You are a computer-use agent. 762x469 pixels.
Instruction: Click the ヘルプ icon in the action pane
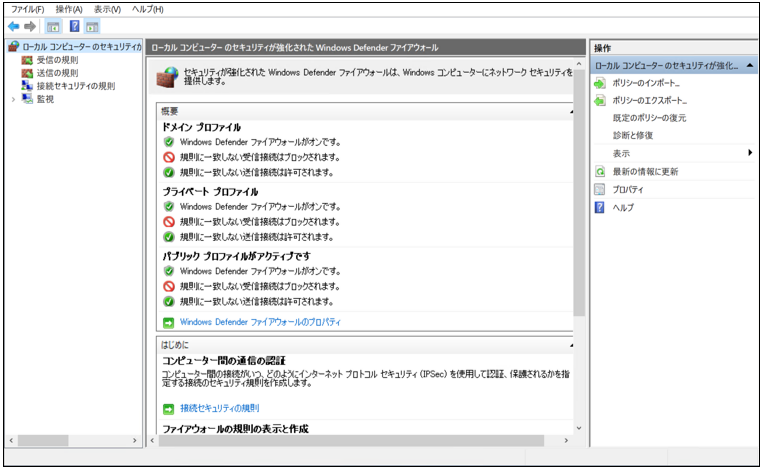coord(600,208)
